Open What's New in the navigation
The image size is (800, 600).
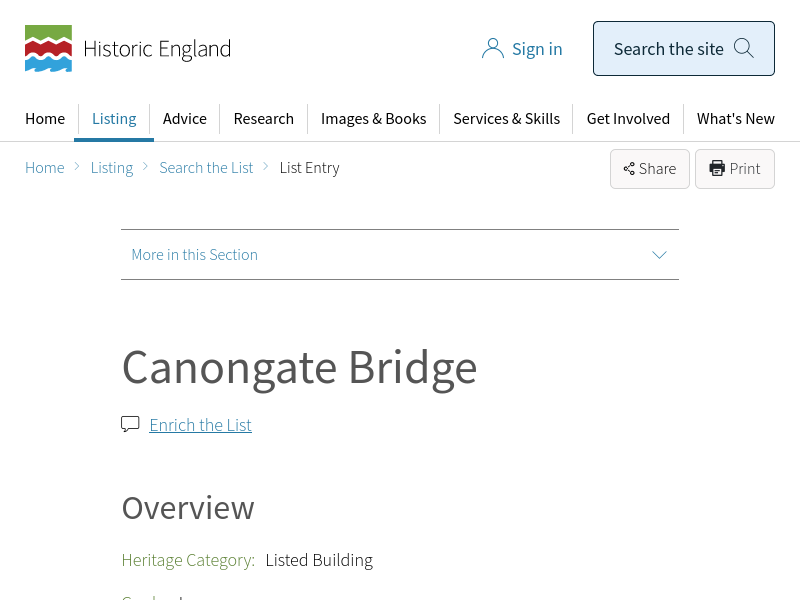(735, 118)
